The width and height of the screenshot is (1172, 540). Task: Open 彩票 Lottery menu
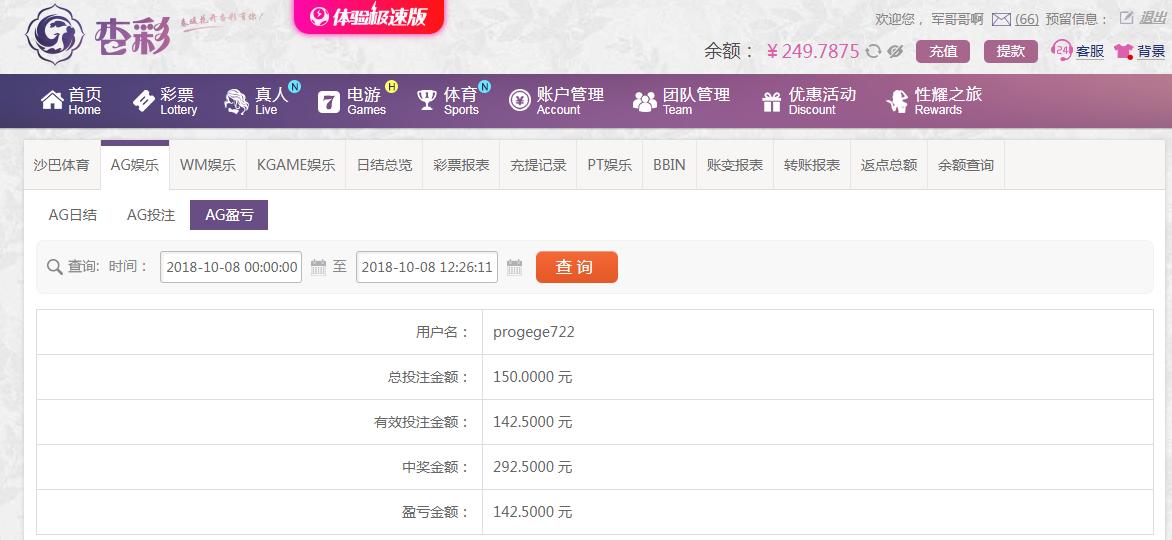pos(179,101)
